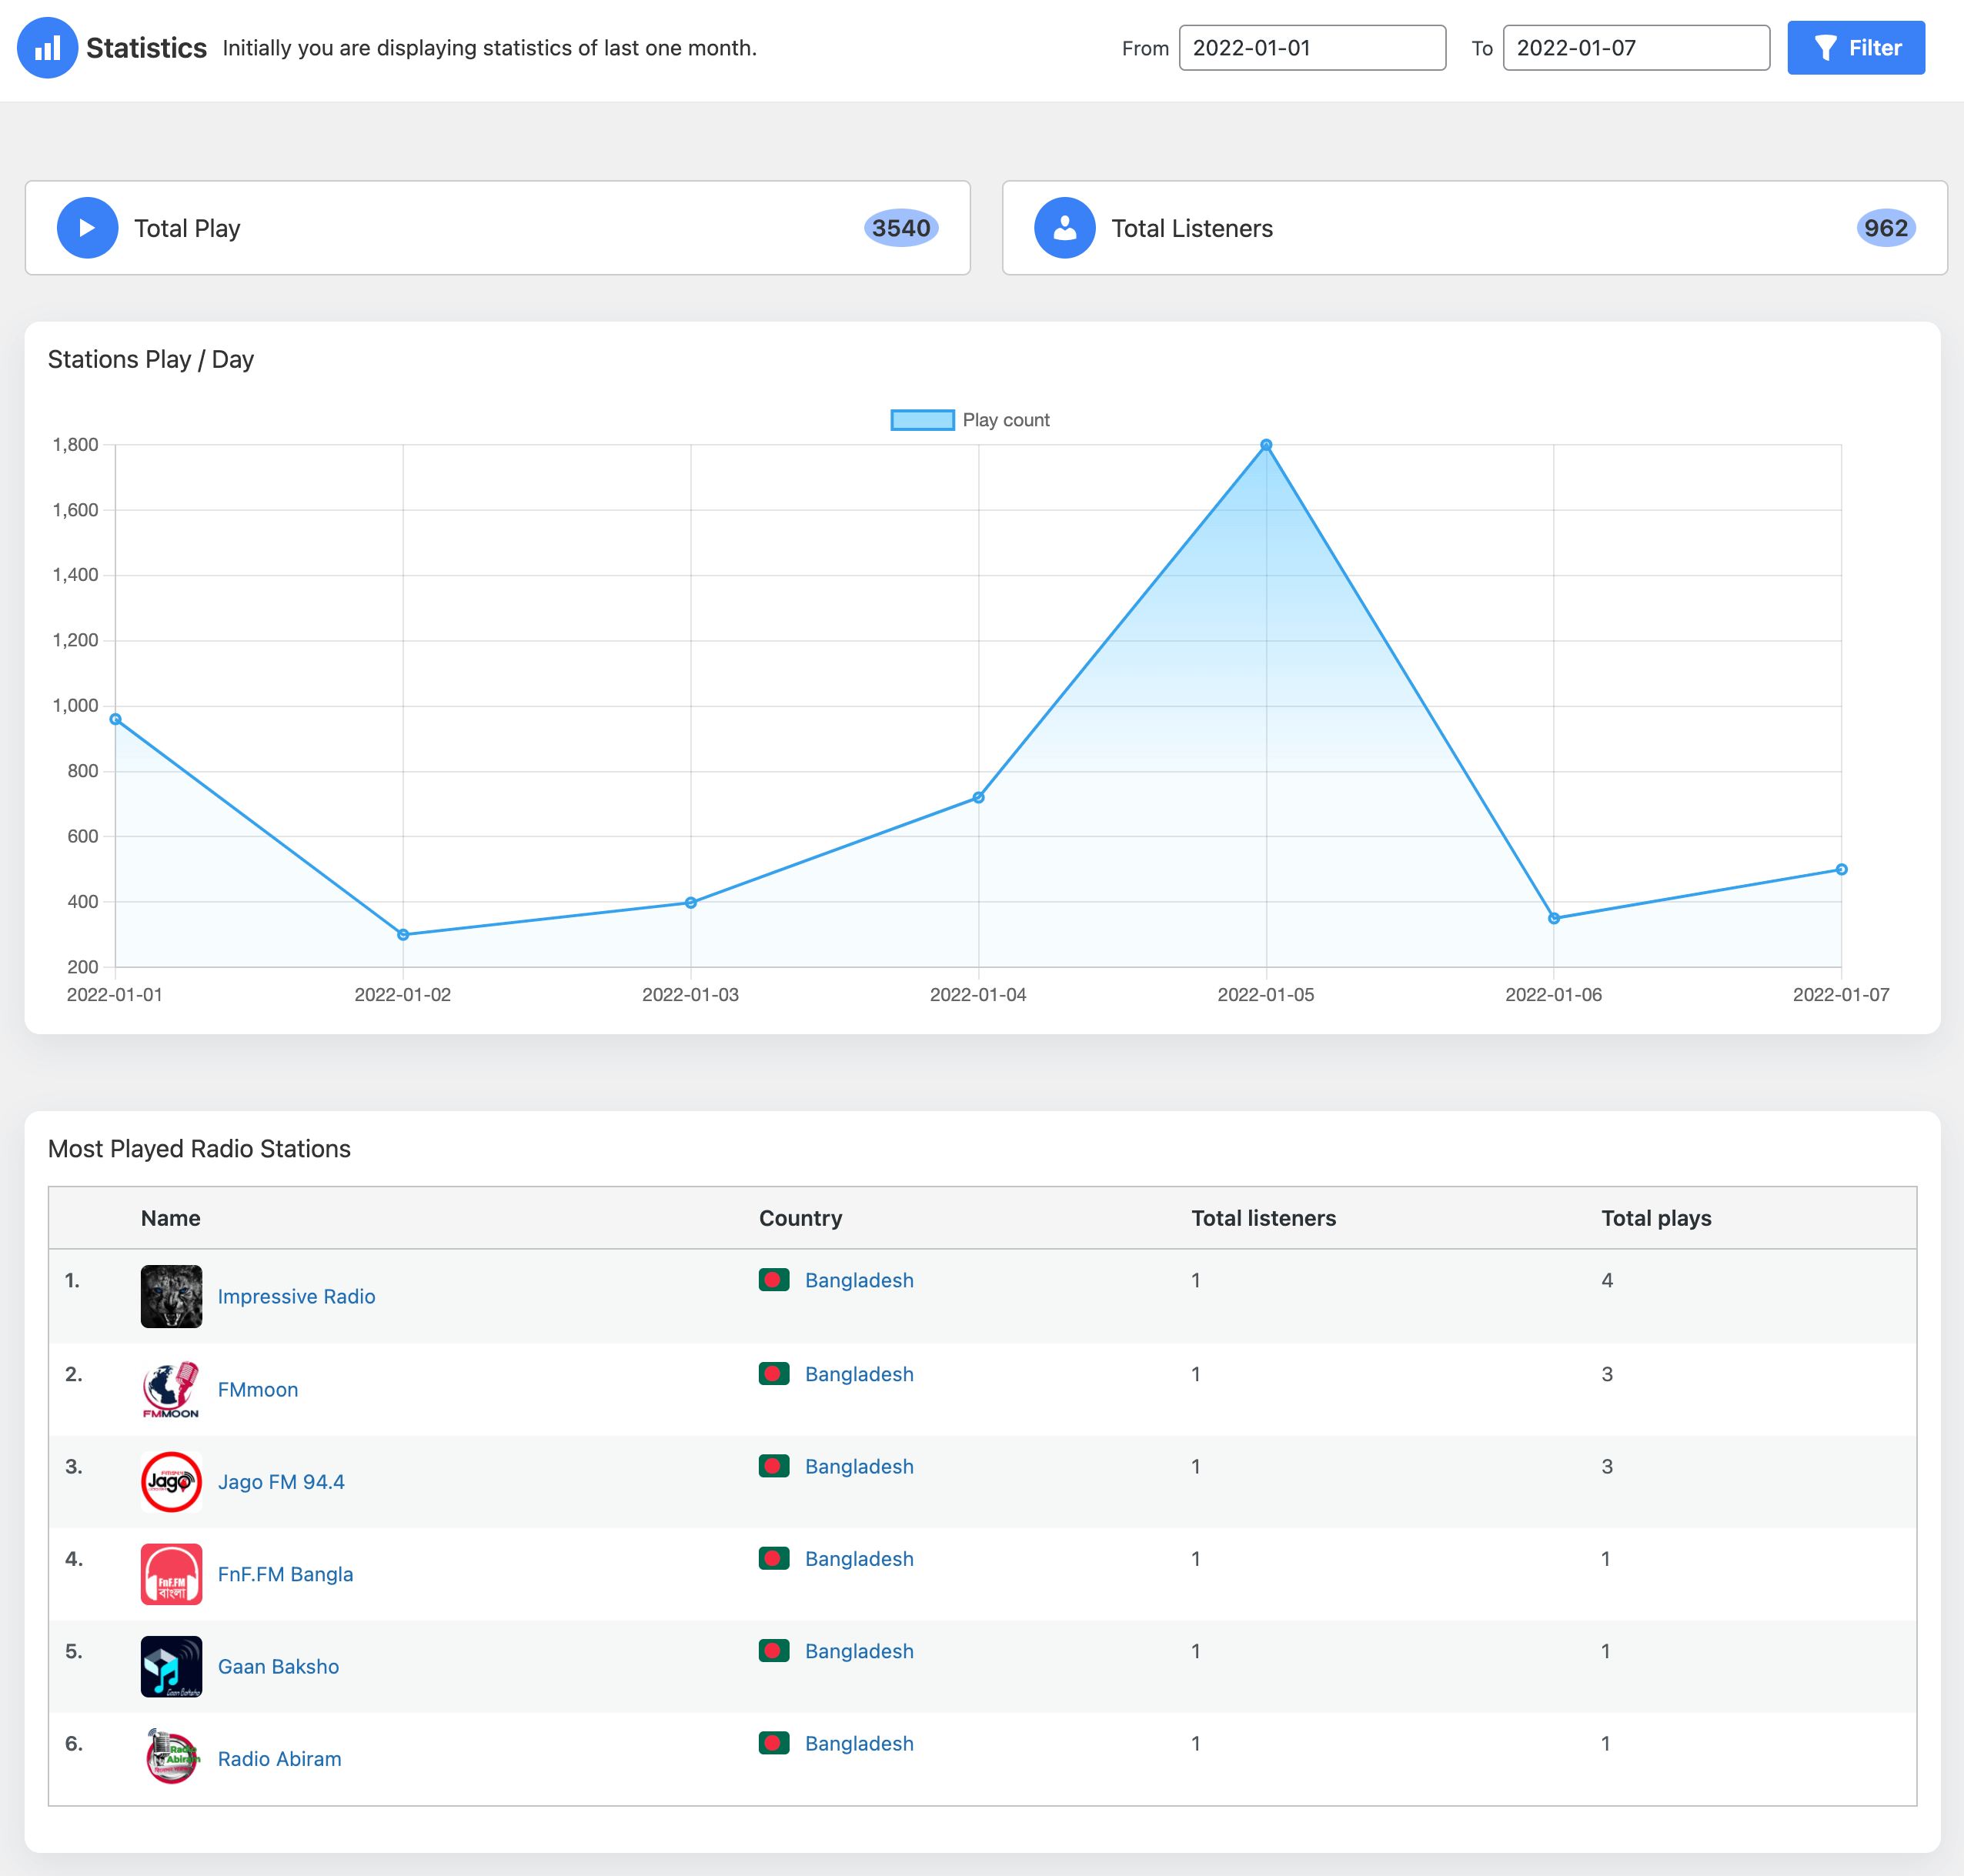
Task: Click the Total listeners column header
Action: click(x=1263, y=1218)
